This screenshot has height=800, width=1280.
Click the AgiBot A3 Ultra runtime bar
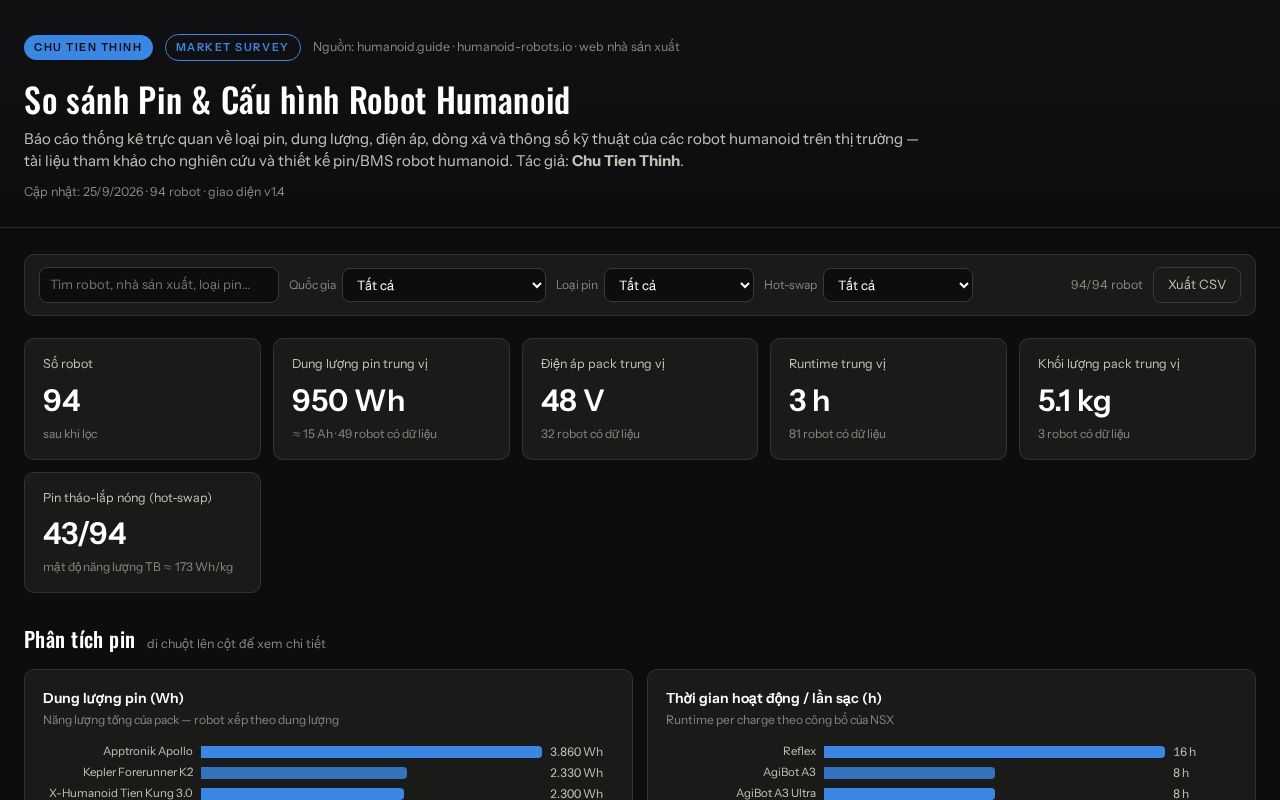point(909,794)
